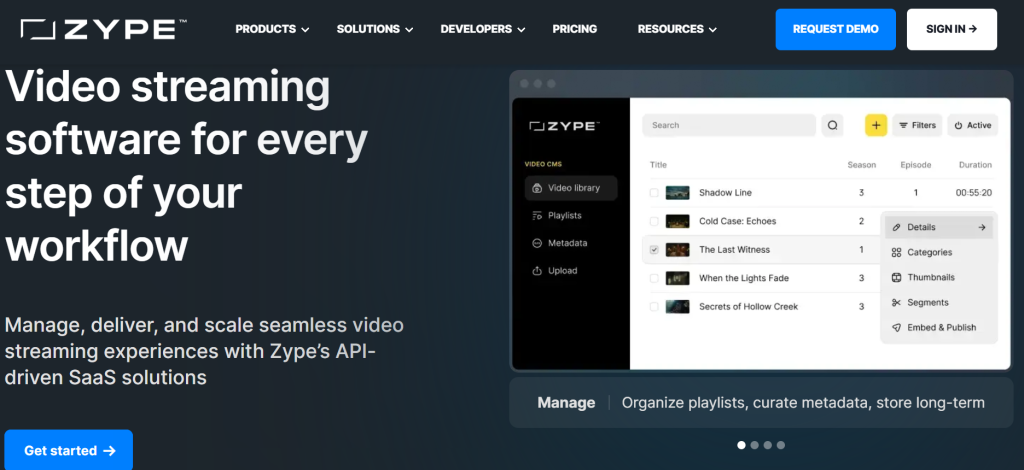This screenshot has height=470, width=1024.
Task: Click the Sign In button
Action: point(952,29)
